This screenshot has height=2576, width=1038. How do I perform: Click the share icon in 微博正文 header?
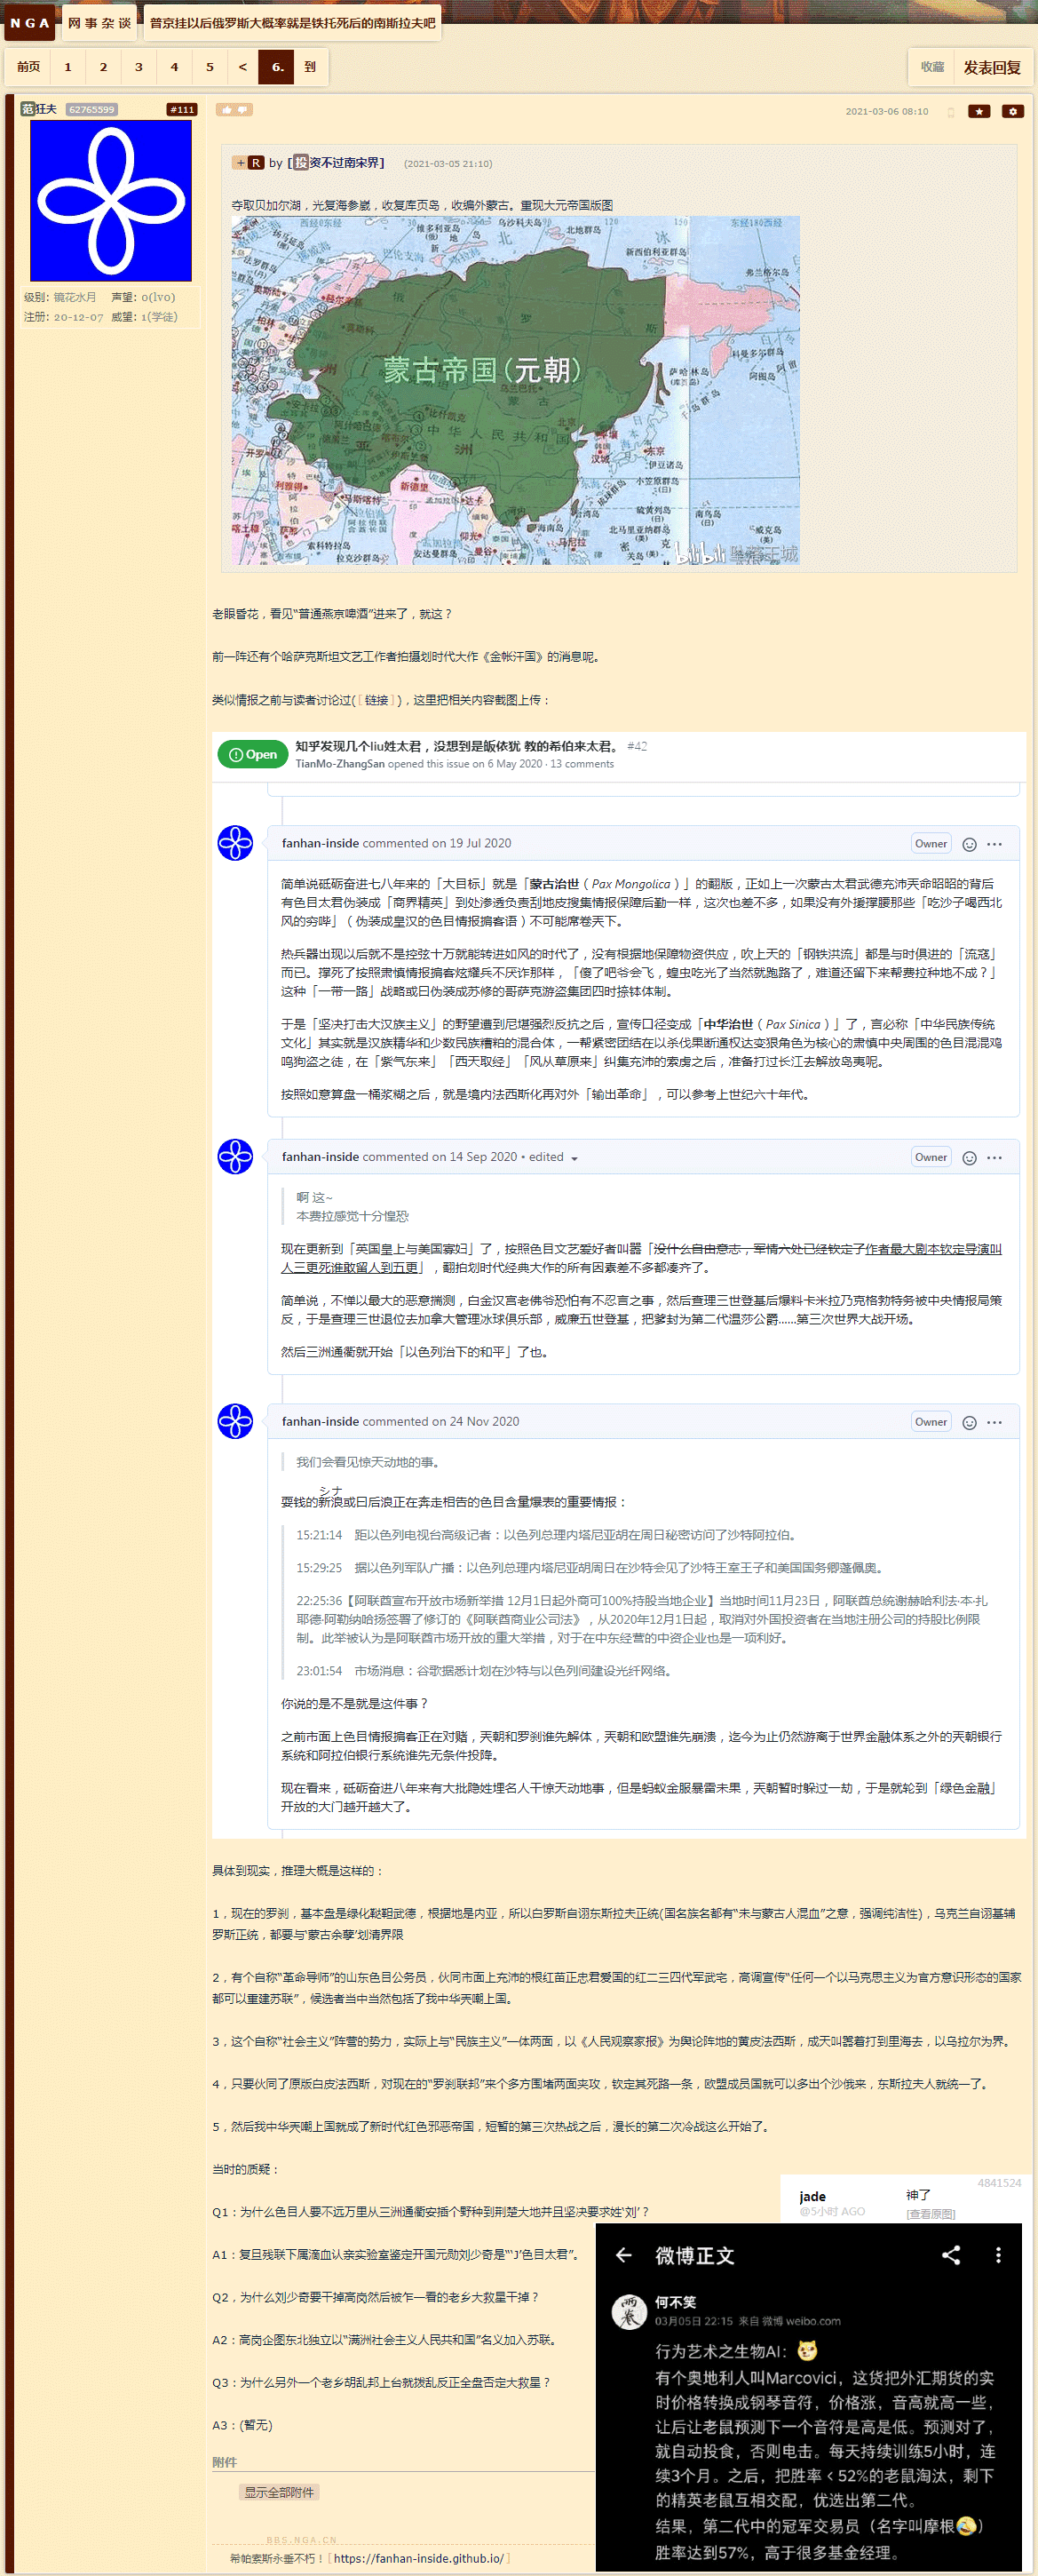pyautogui.click(x=951, y=2255)
